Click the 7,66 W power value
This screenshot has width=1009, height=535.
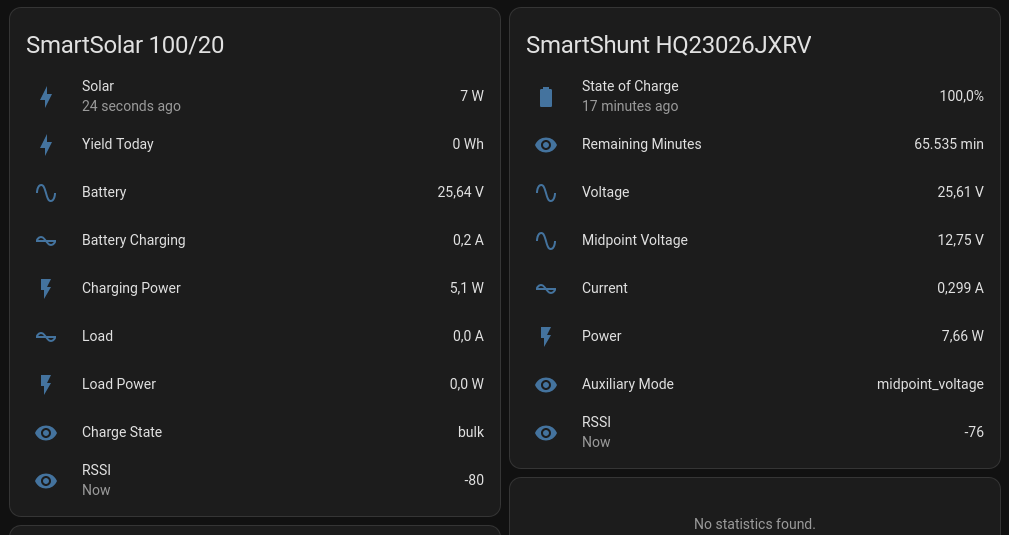coord(962,335)
